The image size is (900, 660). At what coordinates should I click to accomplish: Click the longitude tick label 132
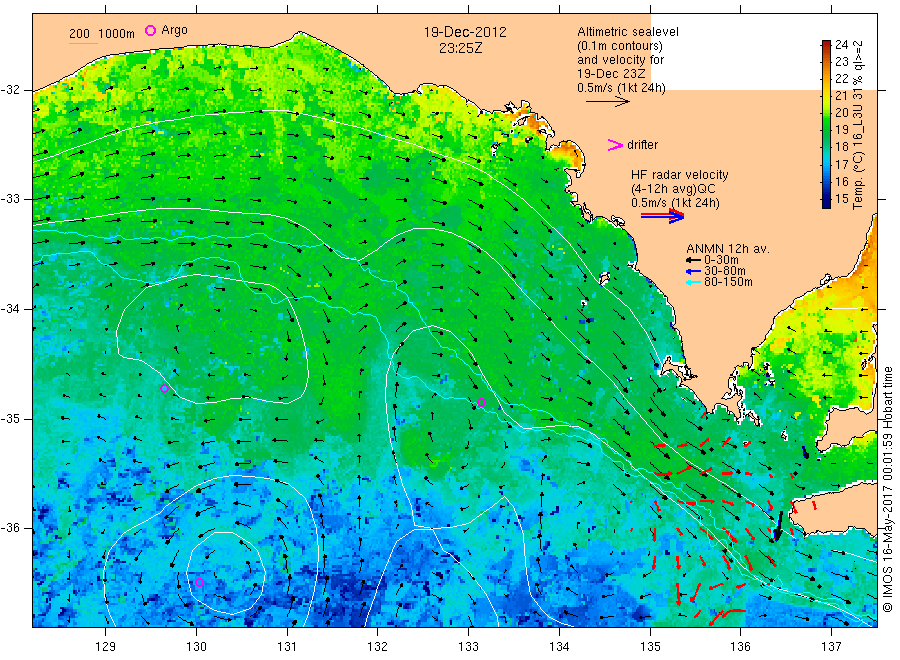click(378, 647)
